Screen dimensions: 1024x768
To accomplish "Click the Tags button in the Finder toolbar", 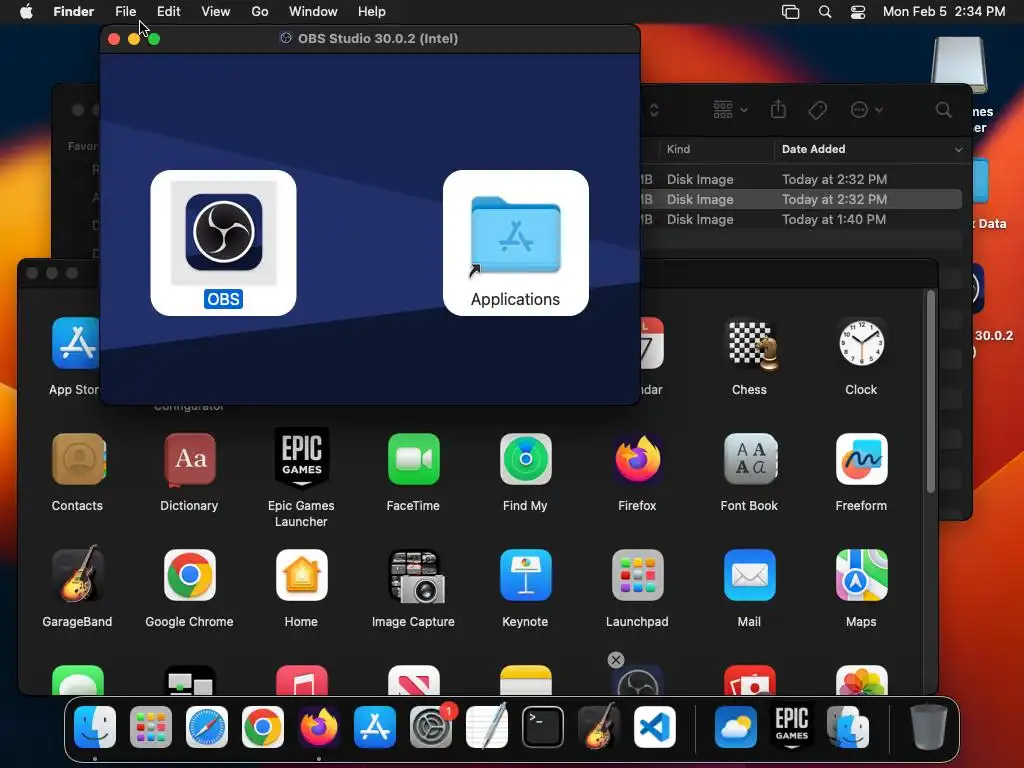I will [817, 110].
